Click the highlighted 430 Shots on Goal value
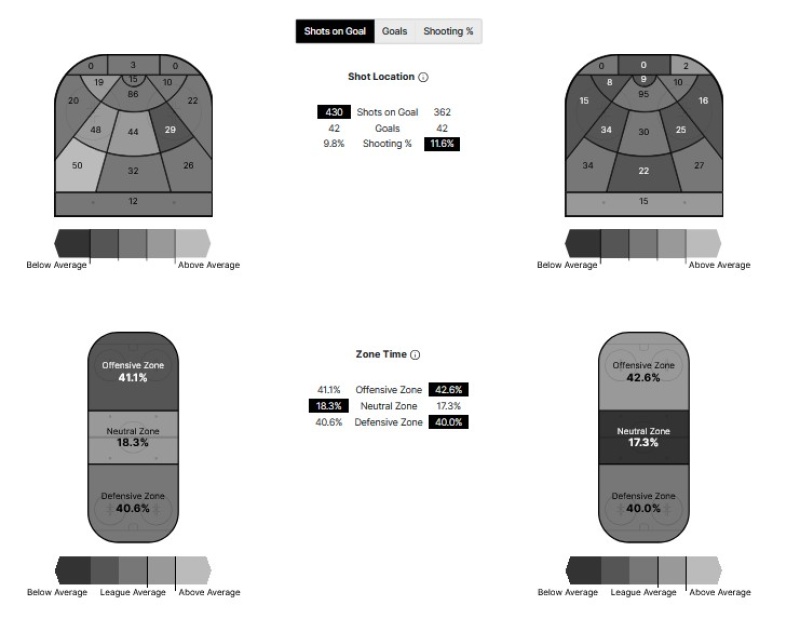This screenshot has height=632, width=800. tap(334, 112)
